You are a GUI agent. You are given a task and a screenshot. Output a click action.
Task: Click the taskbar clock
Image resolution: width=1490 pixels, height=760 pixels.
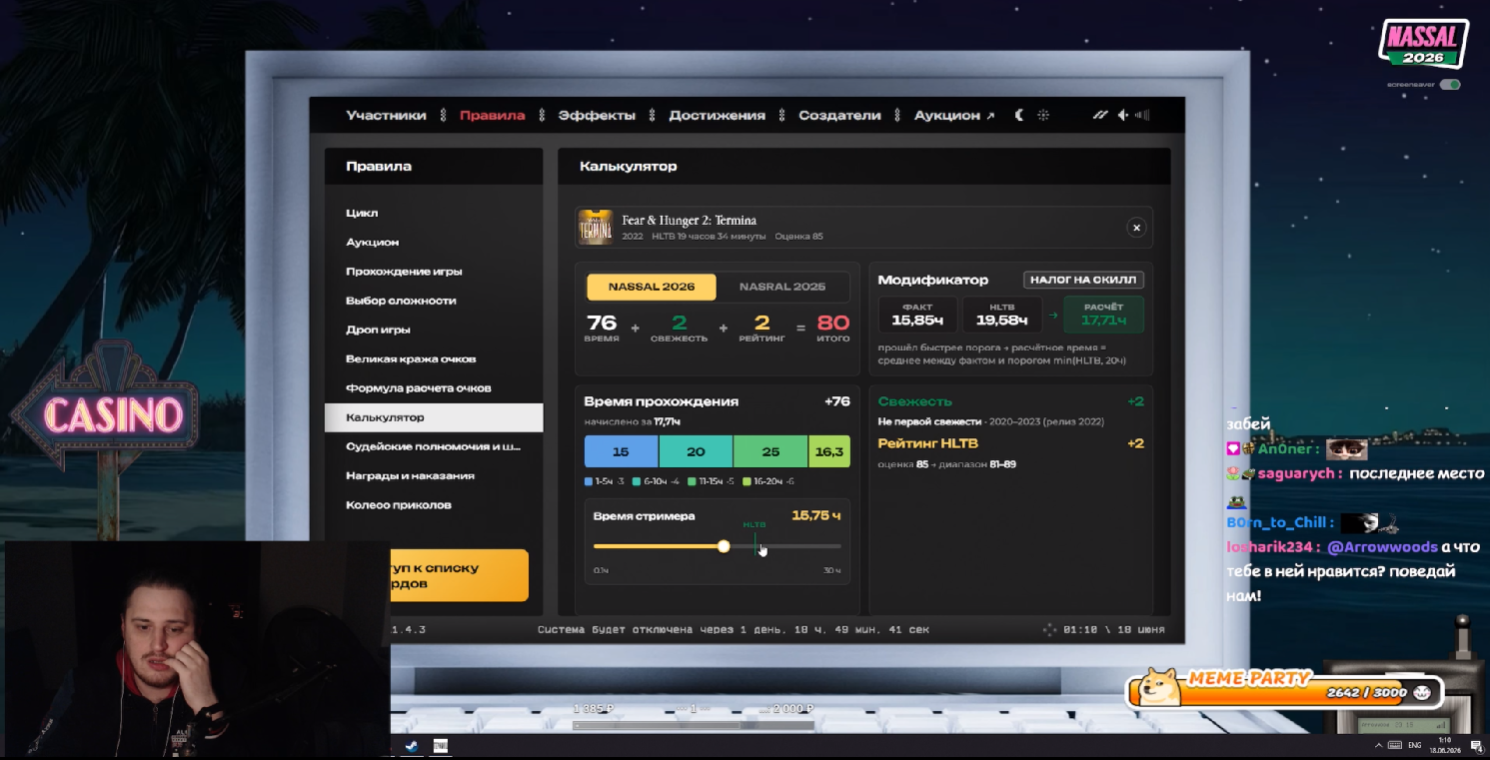[x=1446, y=746]
